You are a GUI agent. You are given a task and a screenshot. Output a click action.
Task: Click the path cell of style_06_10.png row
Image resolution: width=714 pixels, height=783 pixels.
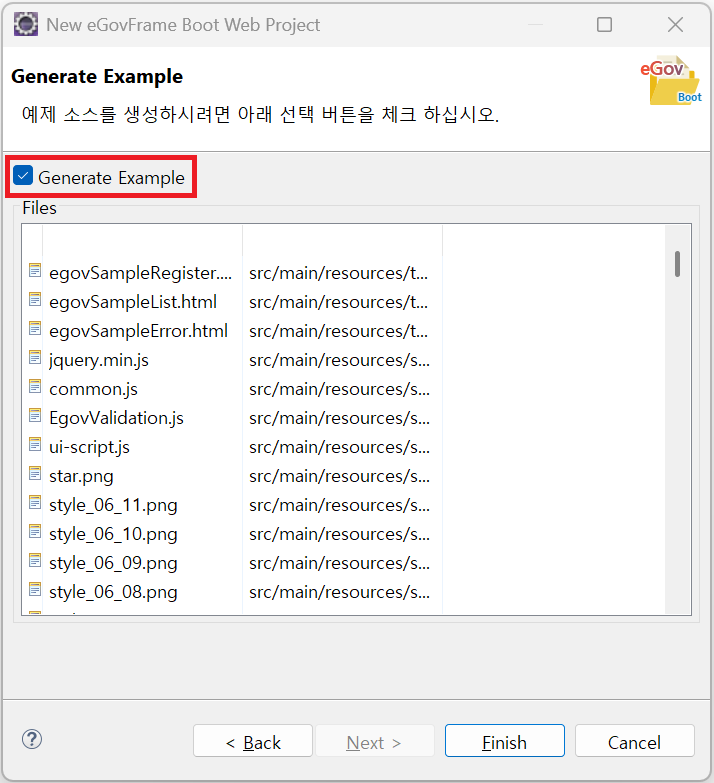point(340,534)
